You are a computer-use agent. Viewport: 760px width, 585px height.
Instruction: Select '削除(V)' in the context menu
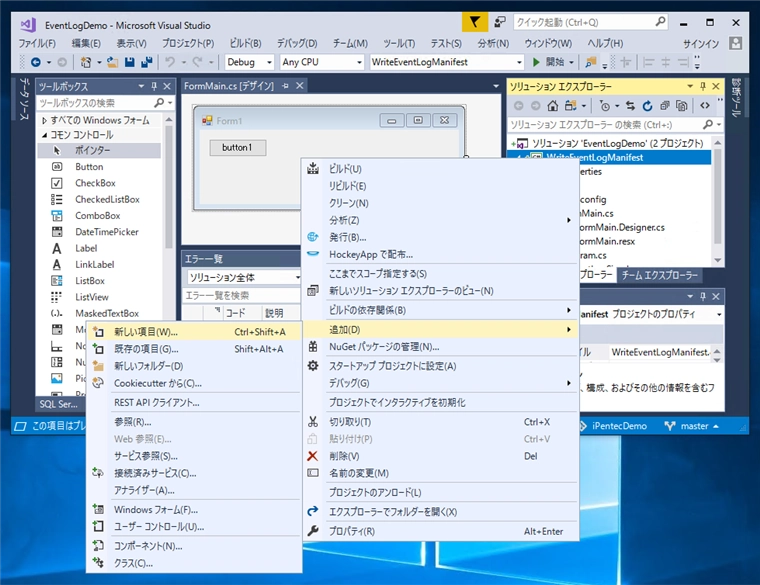[x=440, y=456]
